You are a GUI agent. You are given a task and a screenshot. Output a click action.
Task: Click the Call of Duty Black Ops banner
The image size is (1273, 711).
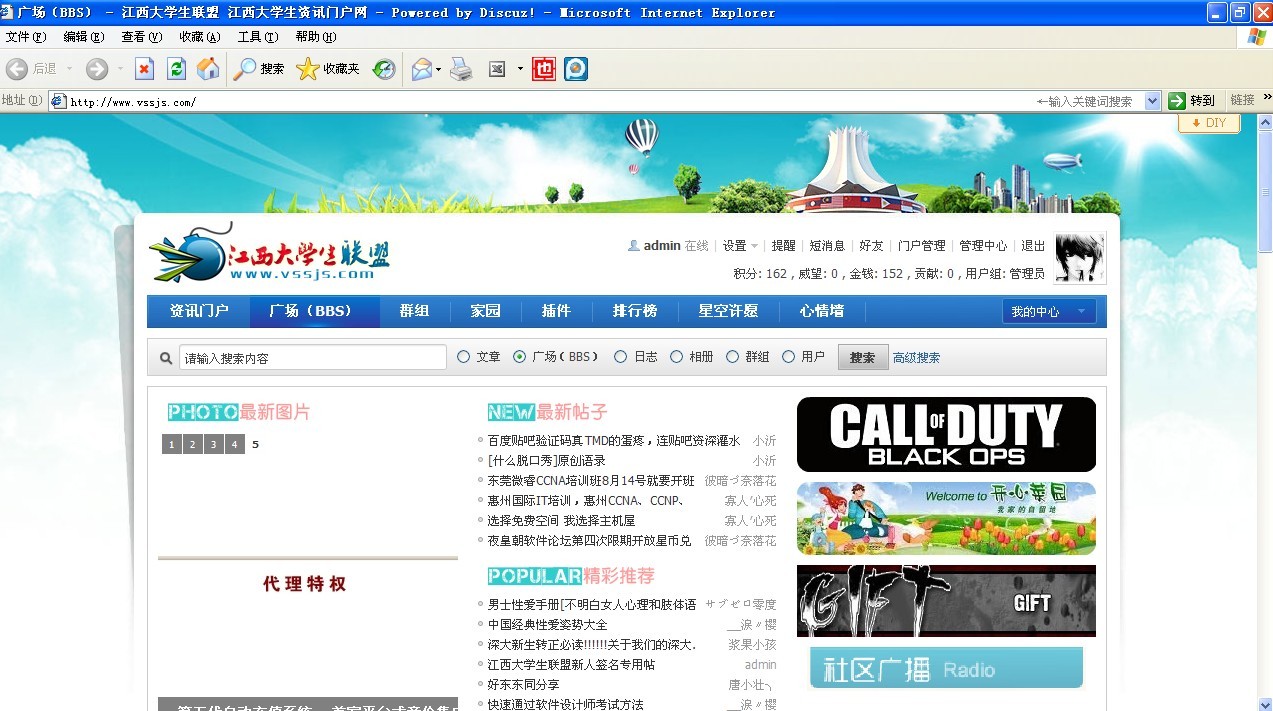945,433
